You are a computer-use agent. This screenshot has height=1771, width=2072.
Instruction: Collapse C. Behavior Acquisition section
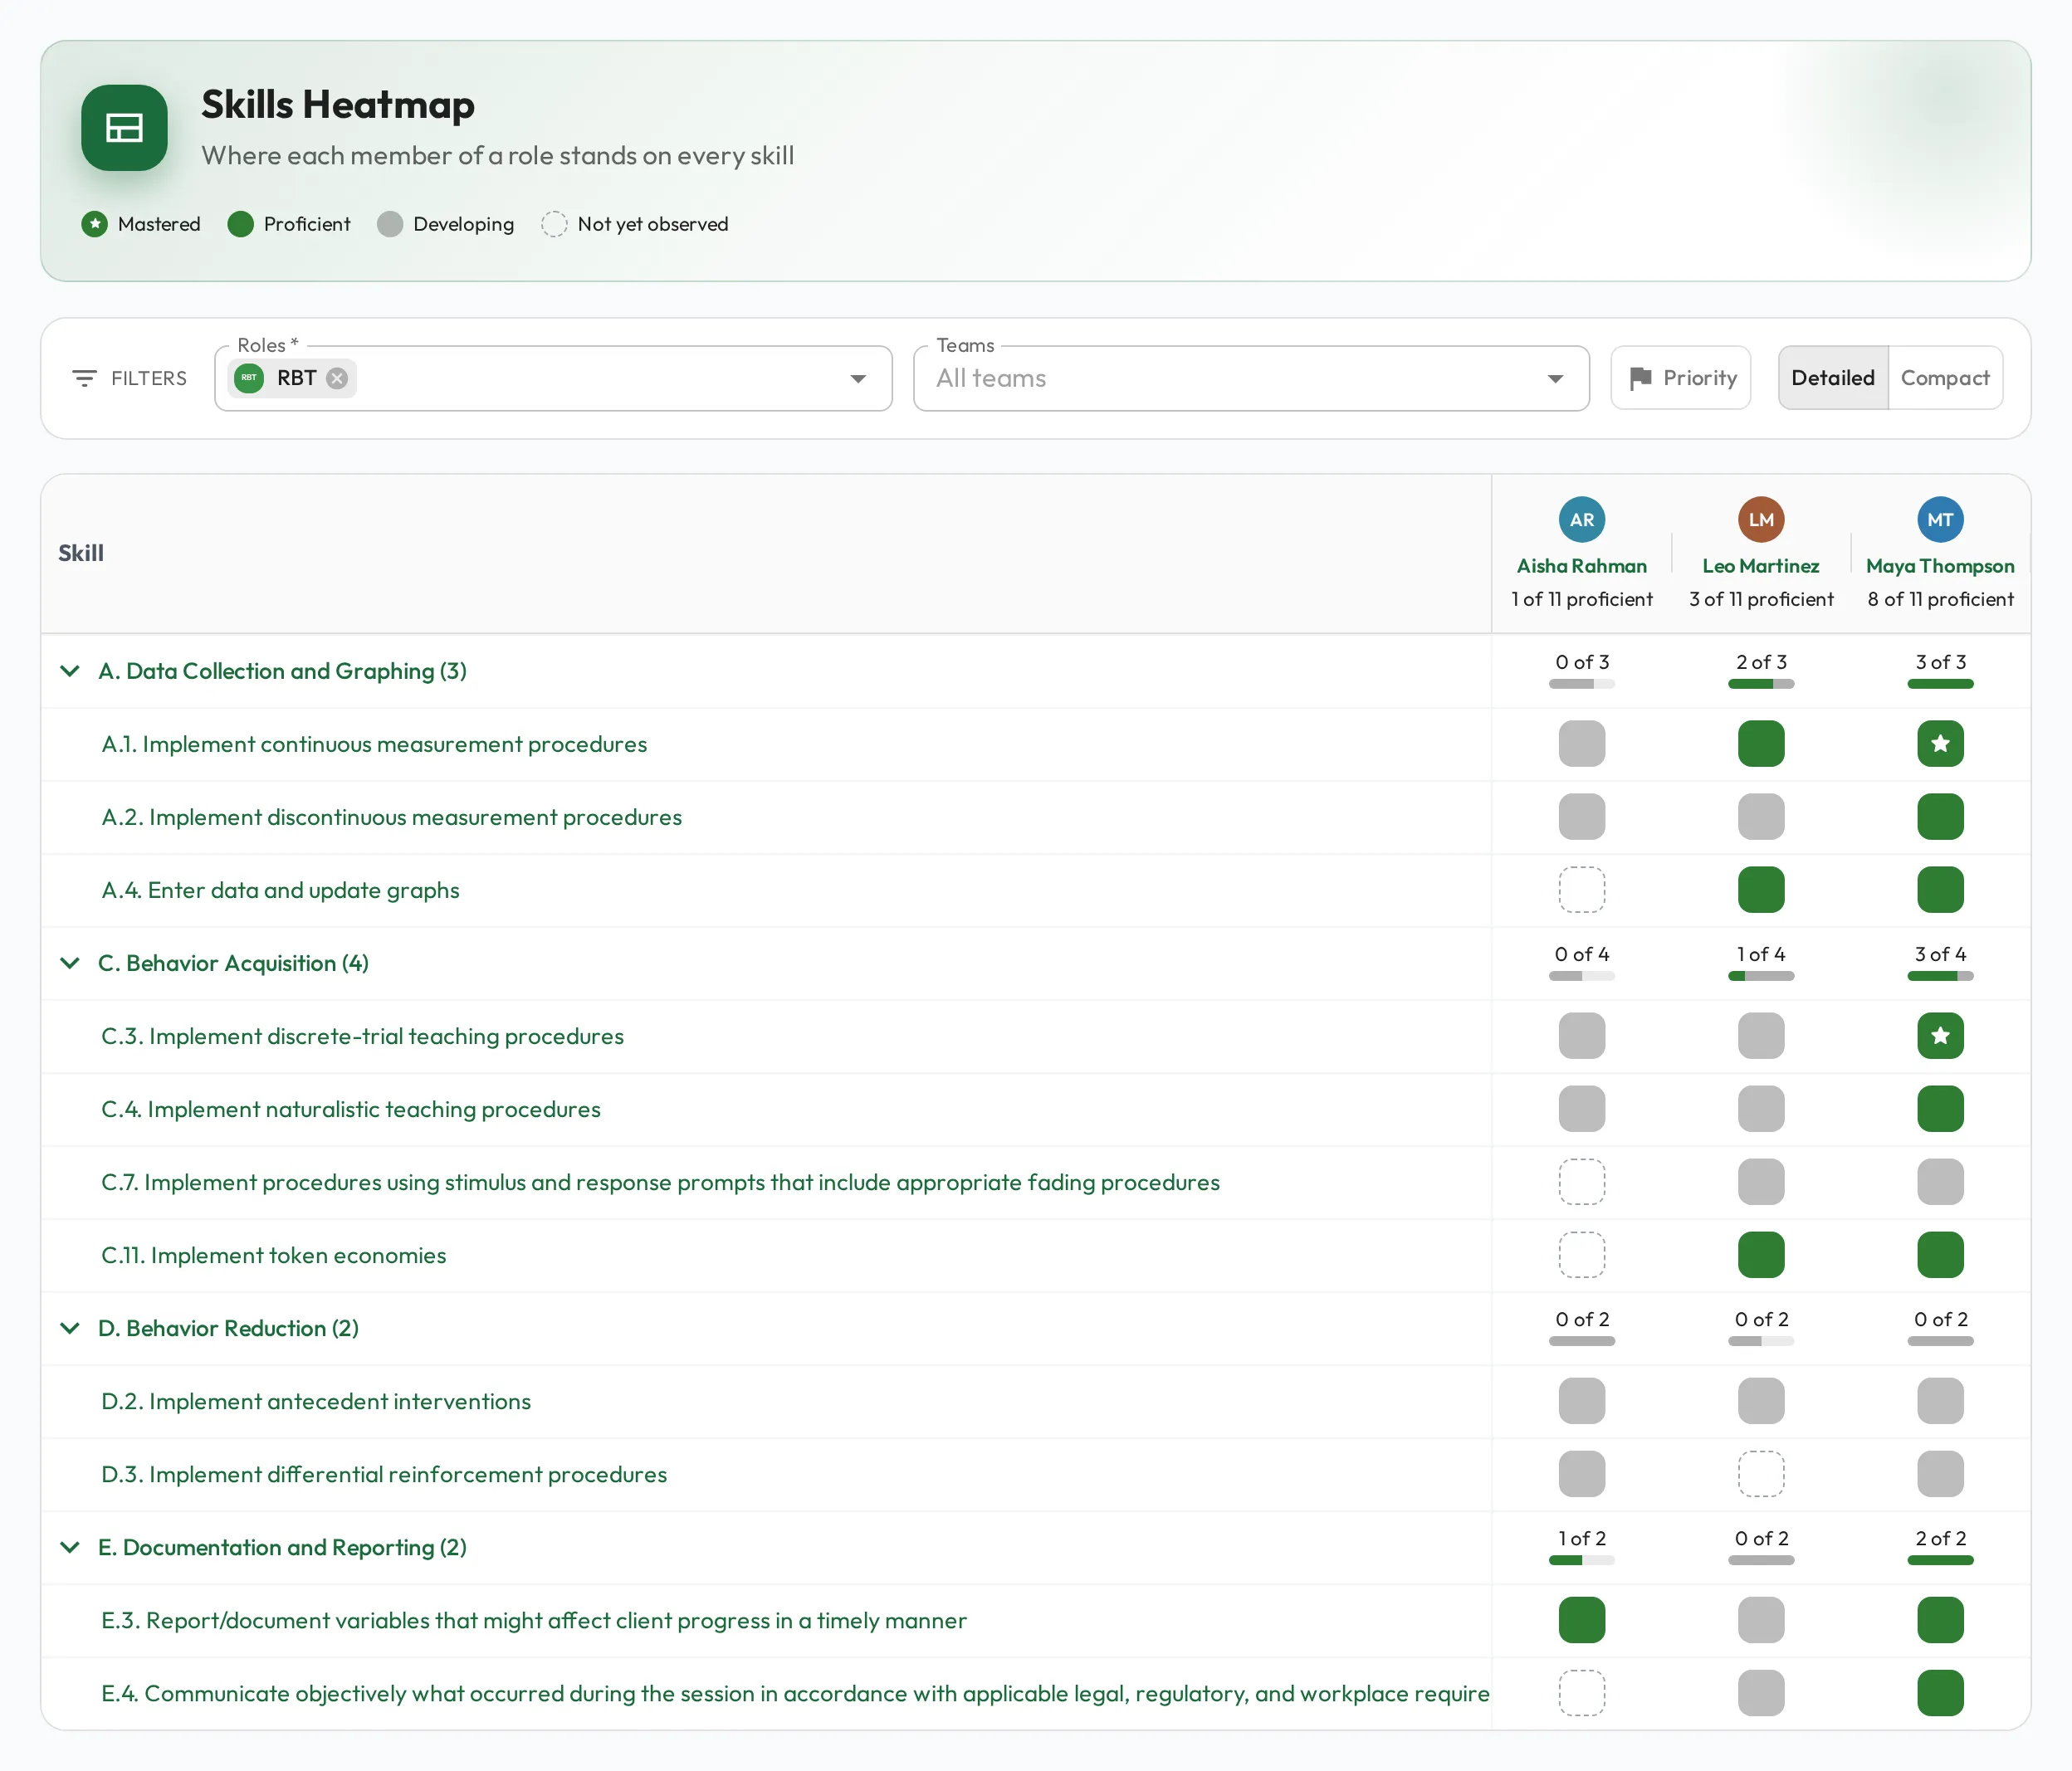point(70,963)
